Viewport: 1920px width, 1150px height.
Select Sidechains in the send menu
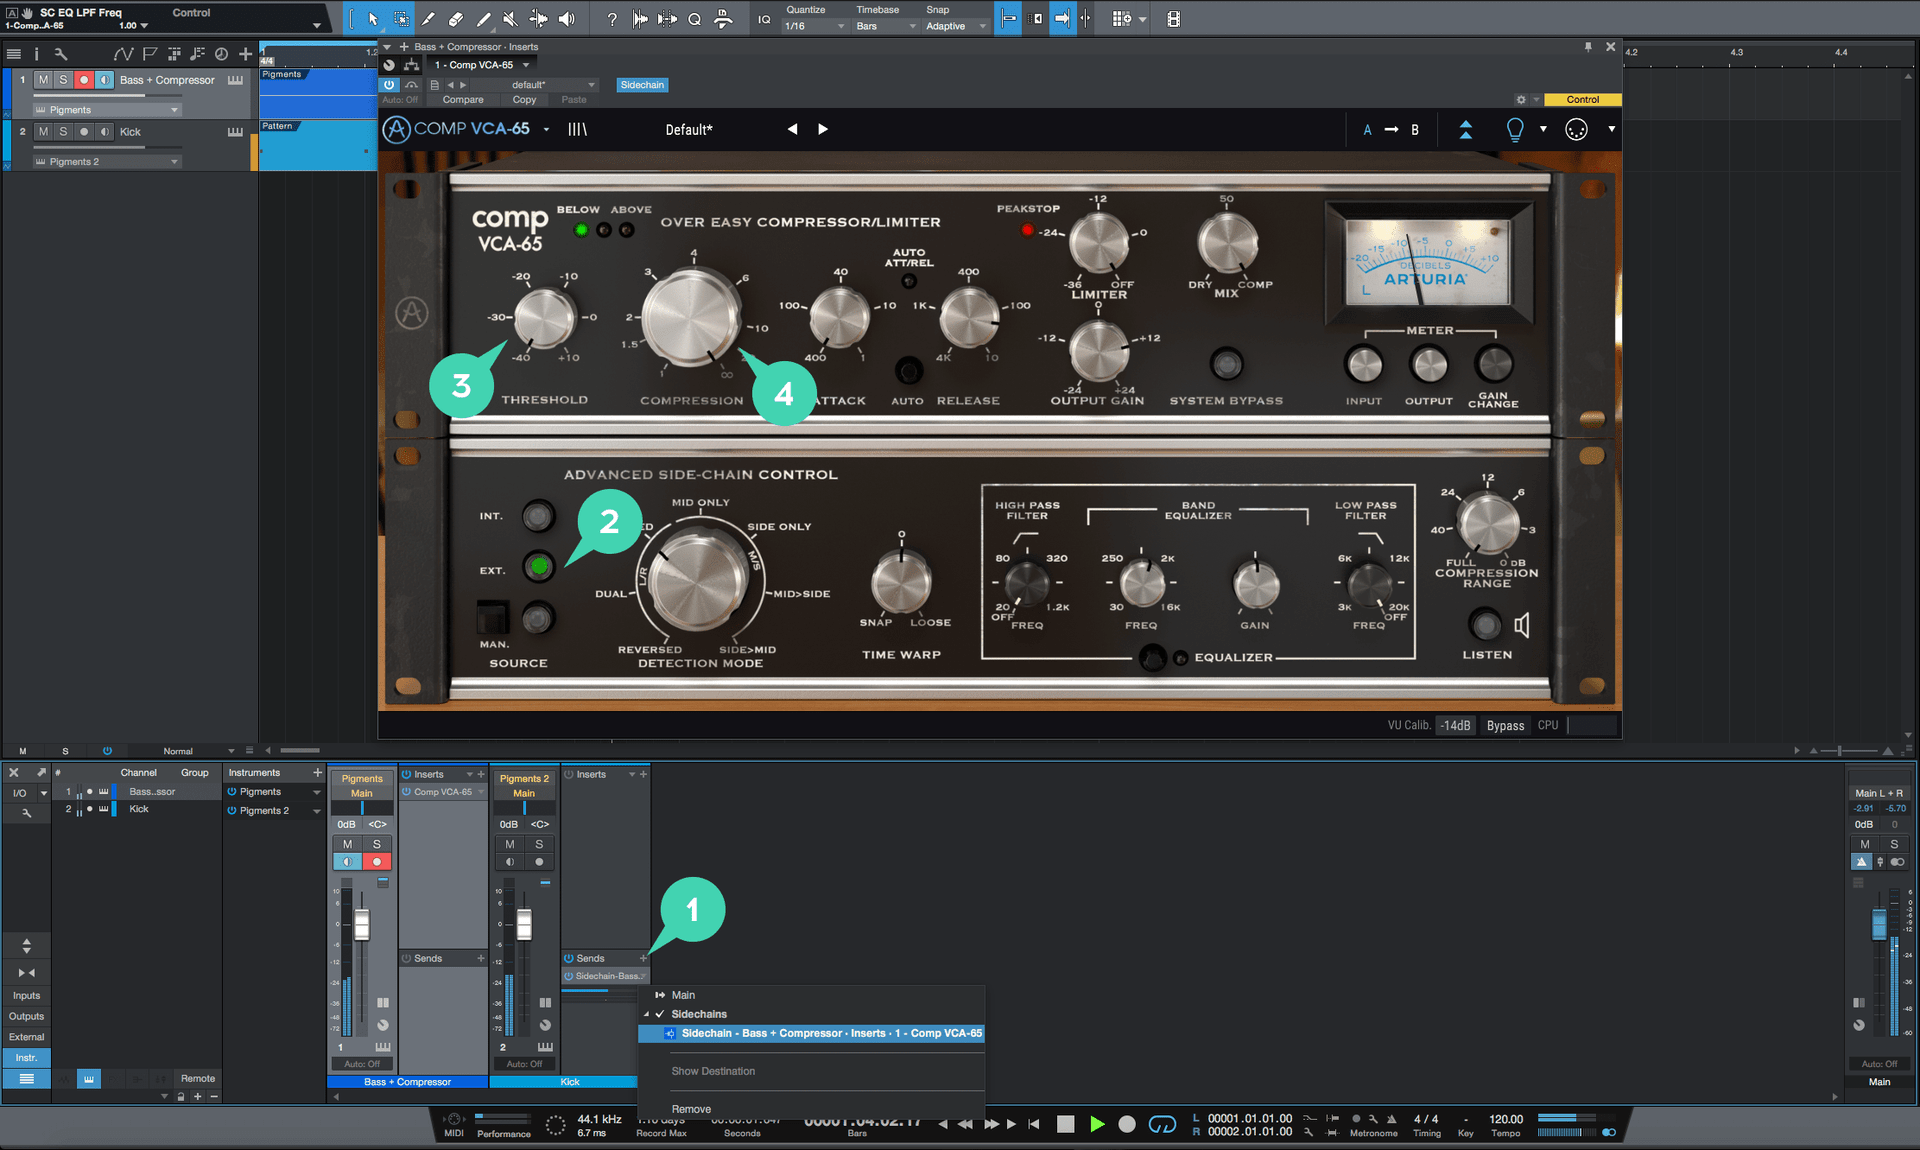coord(699,1014)
